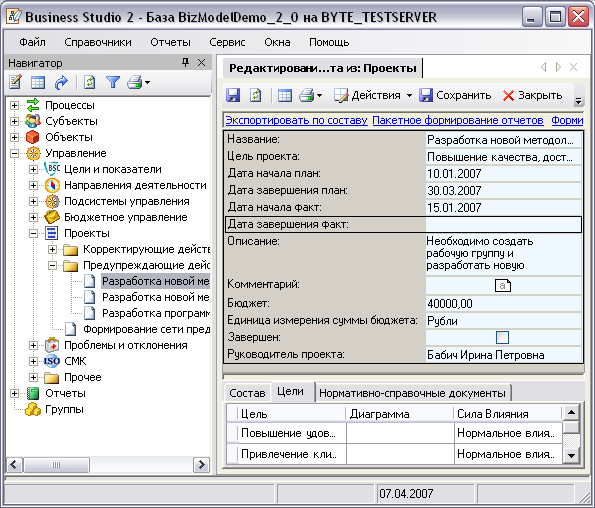Viewport: 595px width, 508px height.
Task: Click the printer icon in editor toolbar
Action: (x=307, y=95)
